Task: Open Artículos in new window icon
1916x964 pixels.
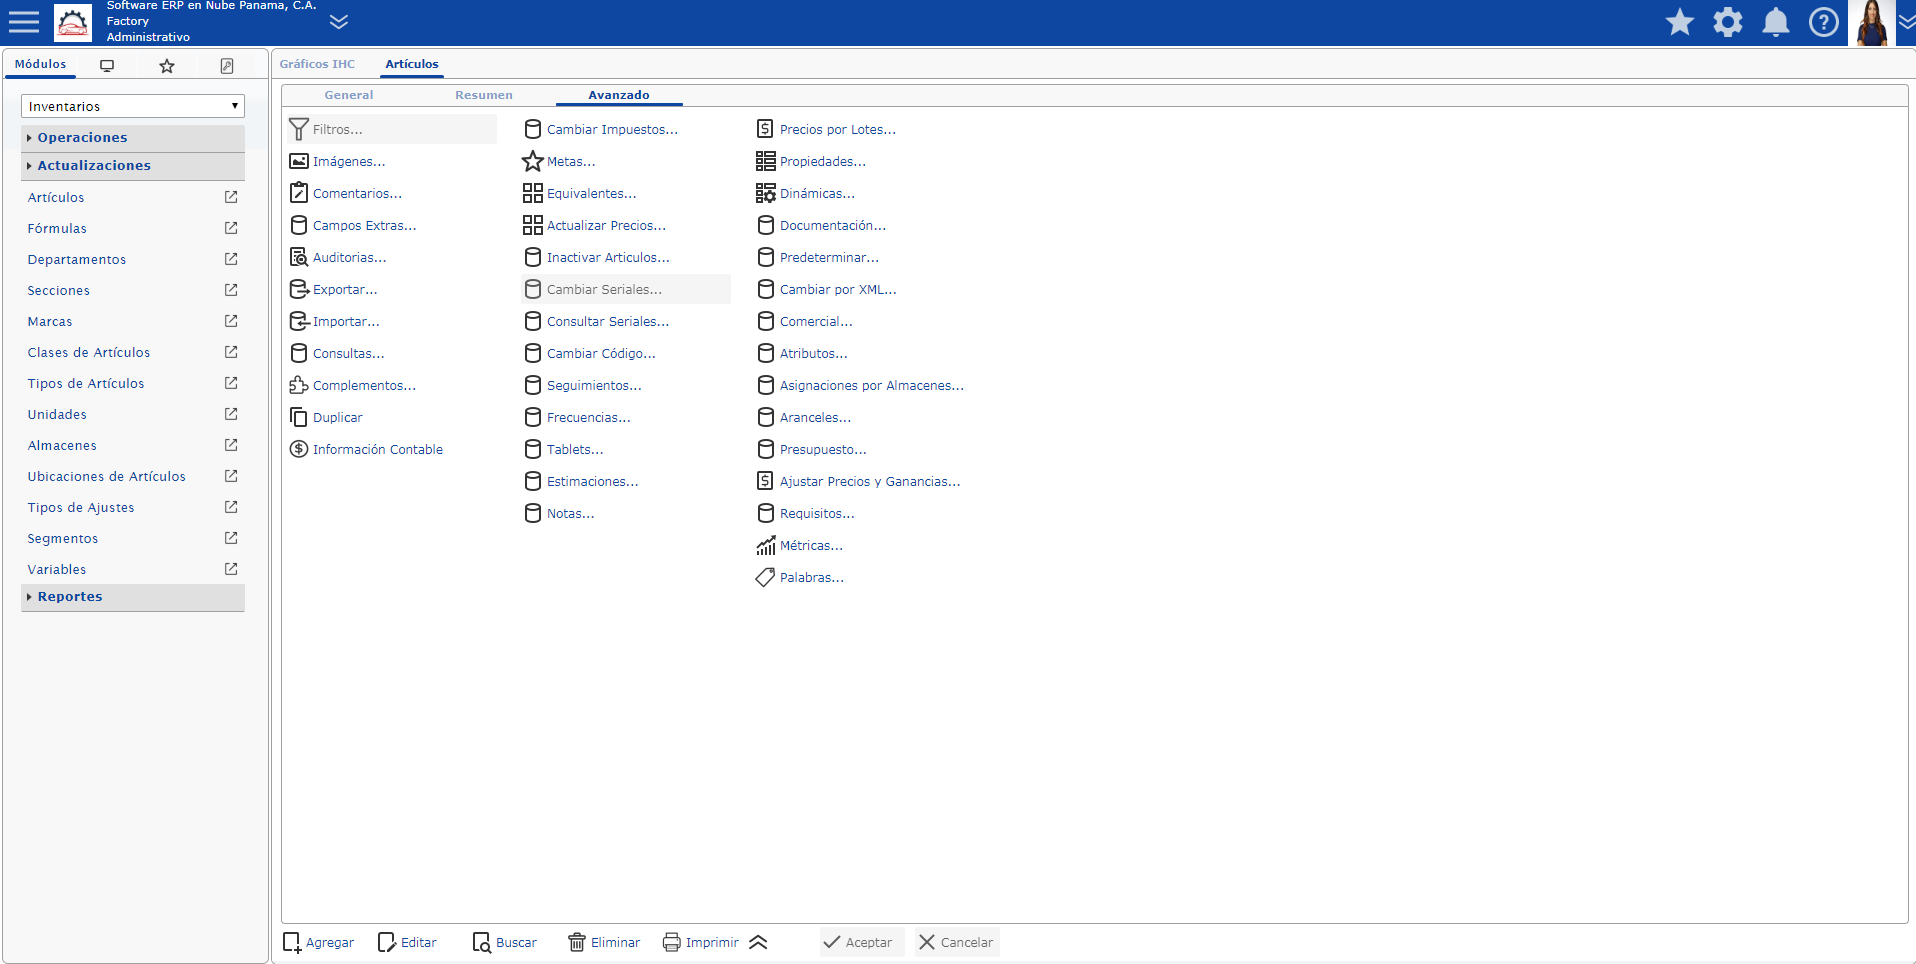Action: (231, 197)
